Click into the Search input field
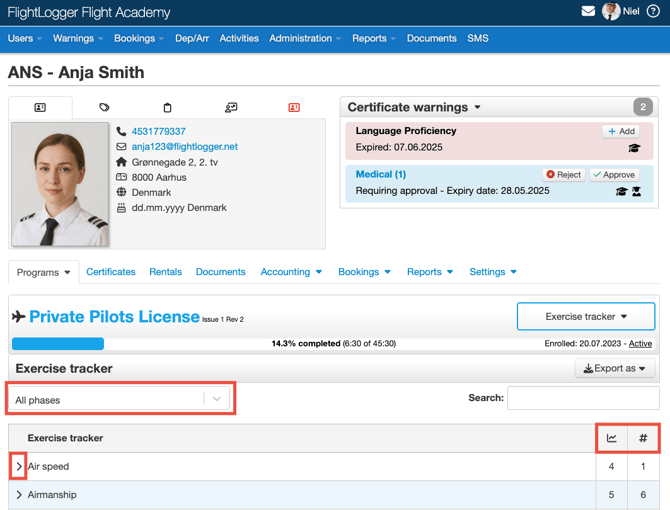This screenshot has height=510, width=670. click(x=583, y=398)
